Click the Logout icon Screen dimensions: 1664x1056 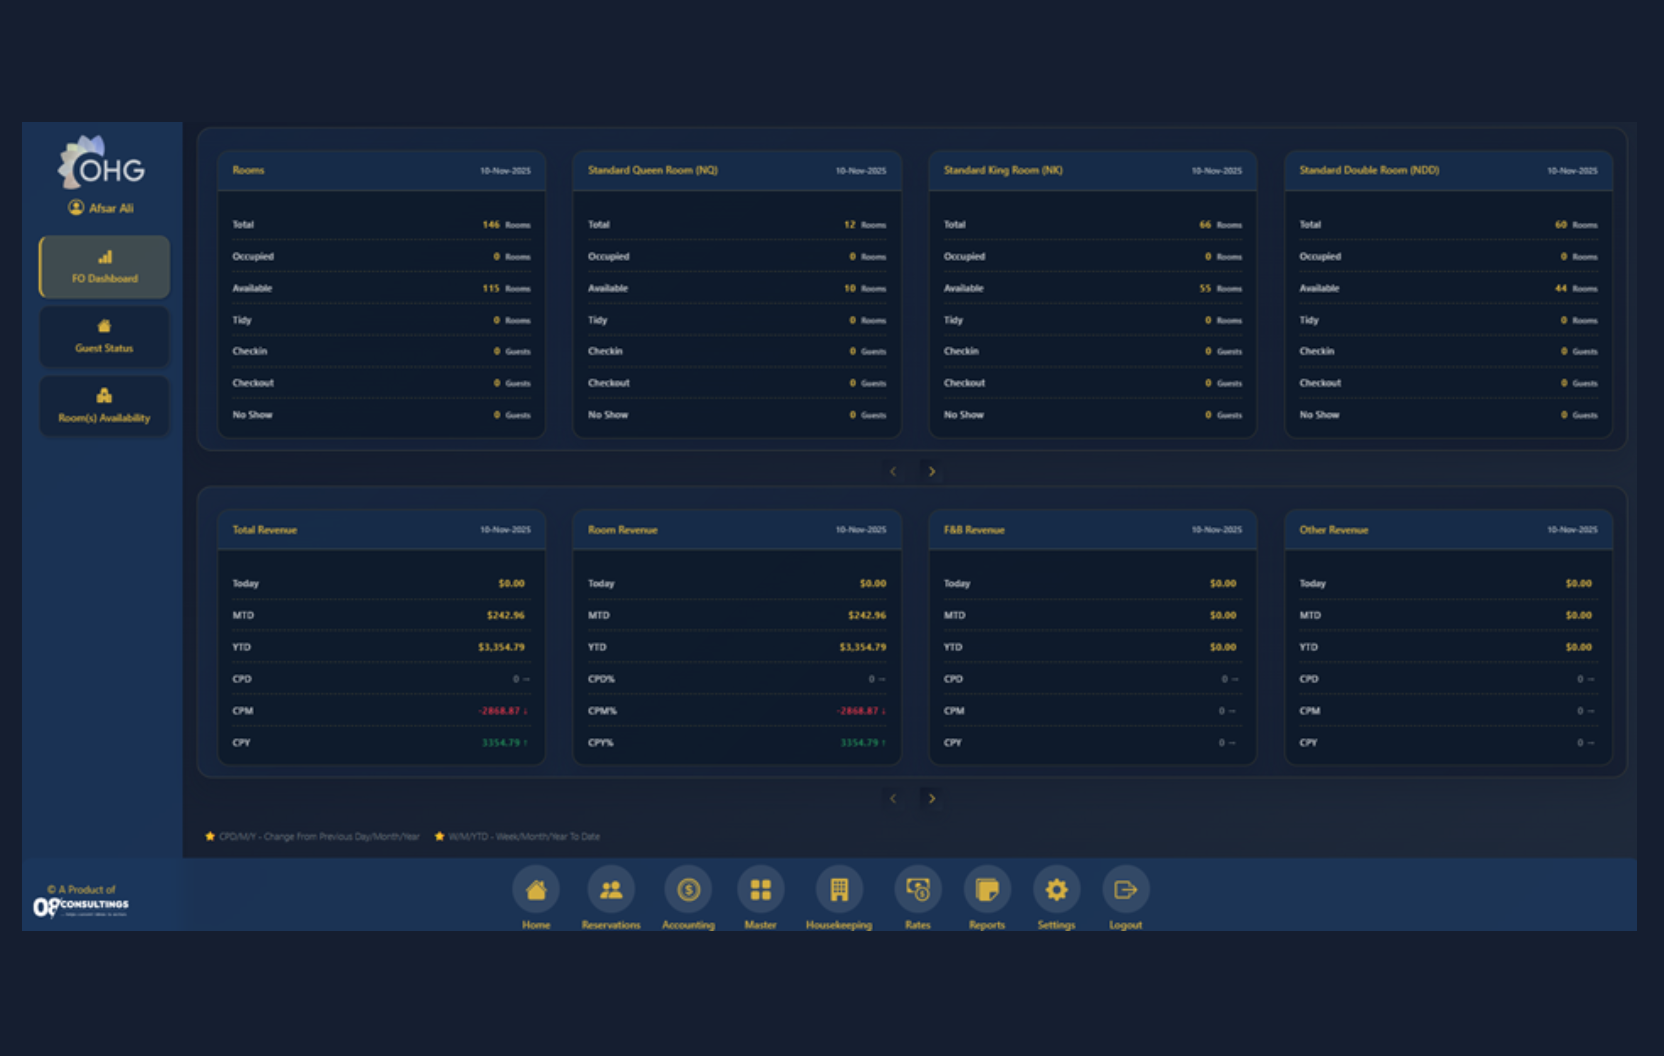coord(1125,890)
